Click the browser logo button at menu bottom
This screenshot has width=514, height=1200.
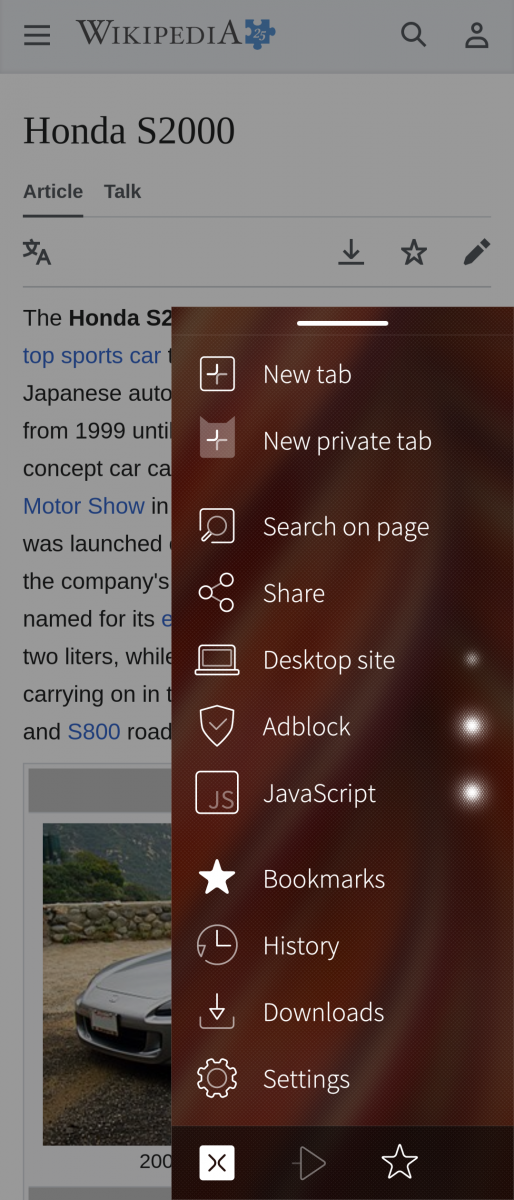pos(217,1163)
